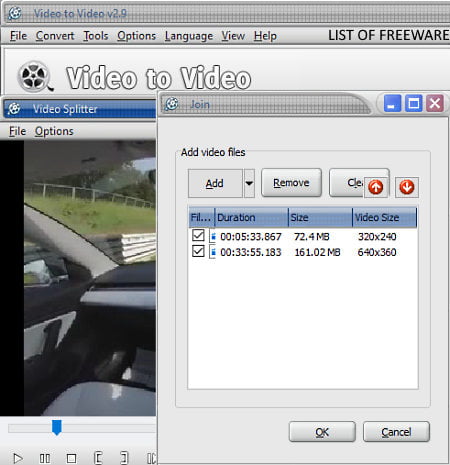The width and height of the screenshot is (450, 465).
Task: Set end marker with right bracket icon
Action: click(124, 458)
